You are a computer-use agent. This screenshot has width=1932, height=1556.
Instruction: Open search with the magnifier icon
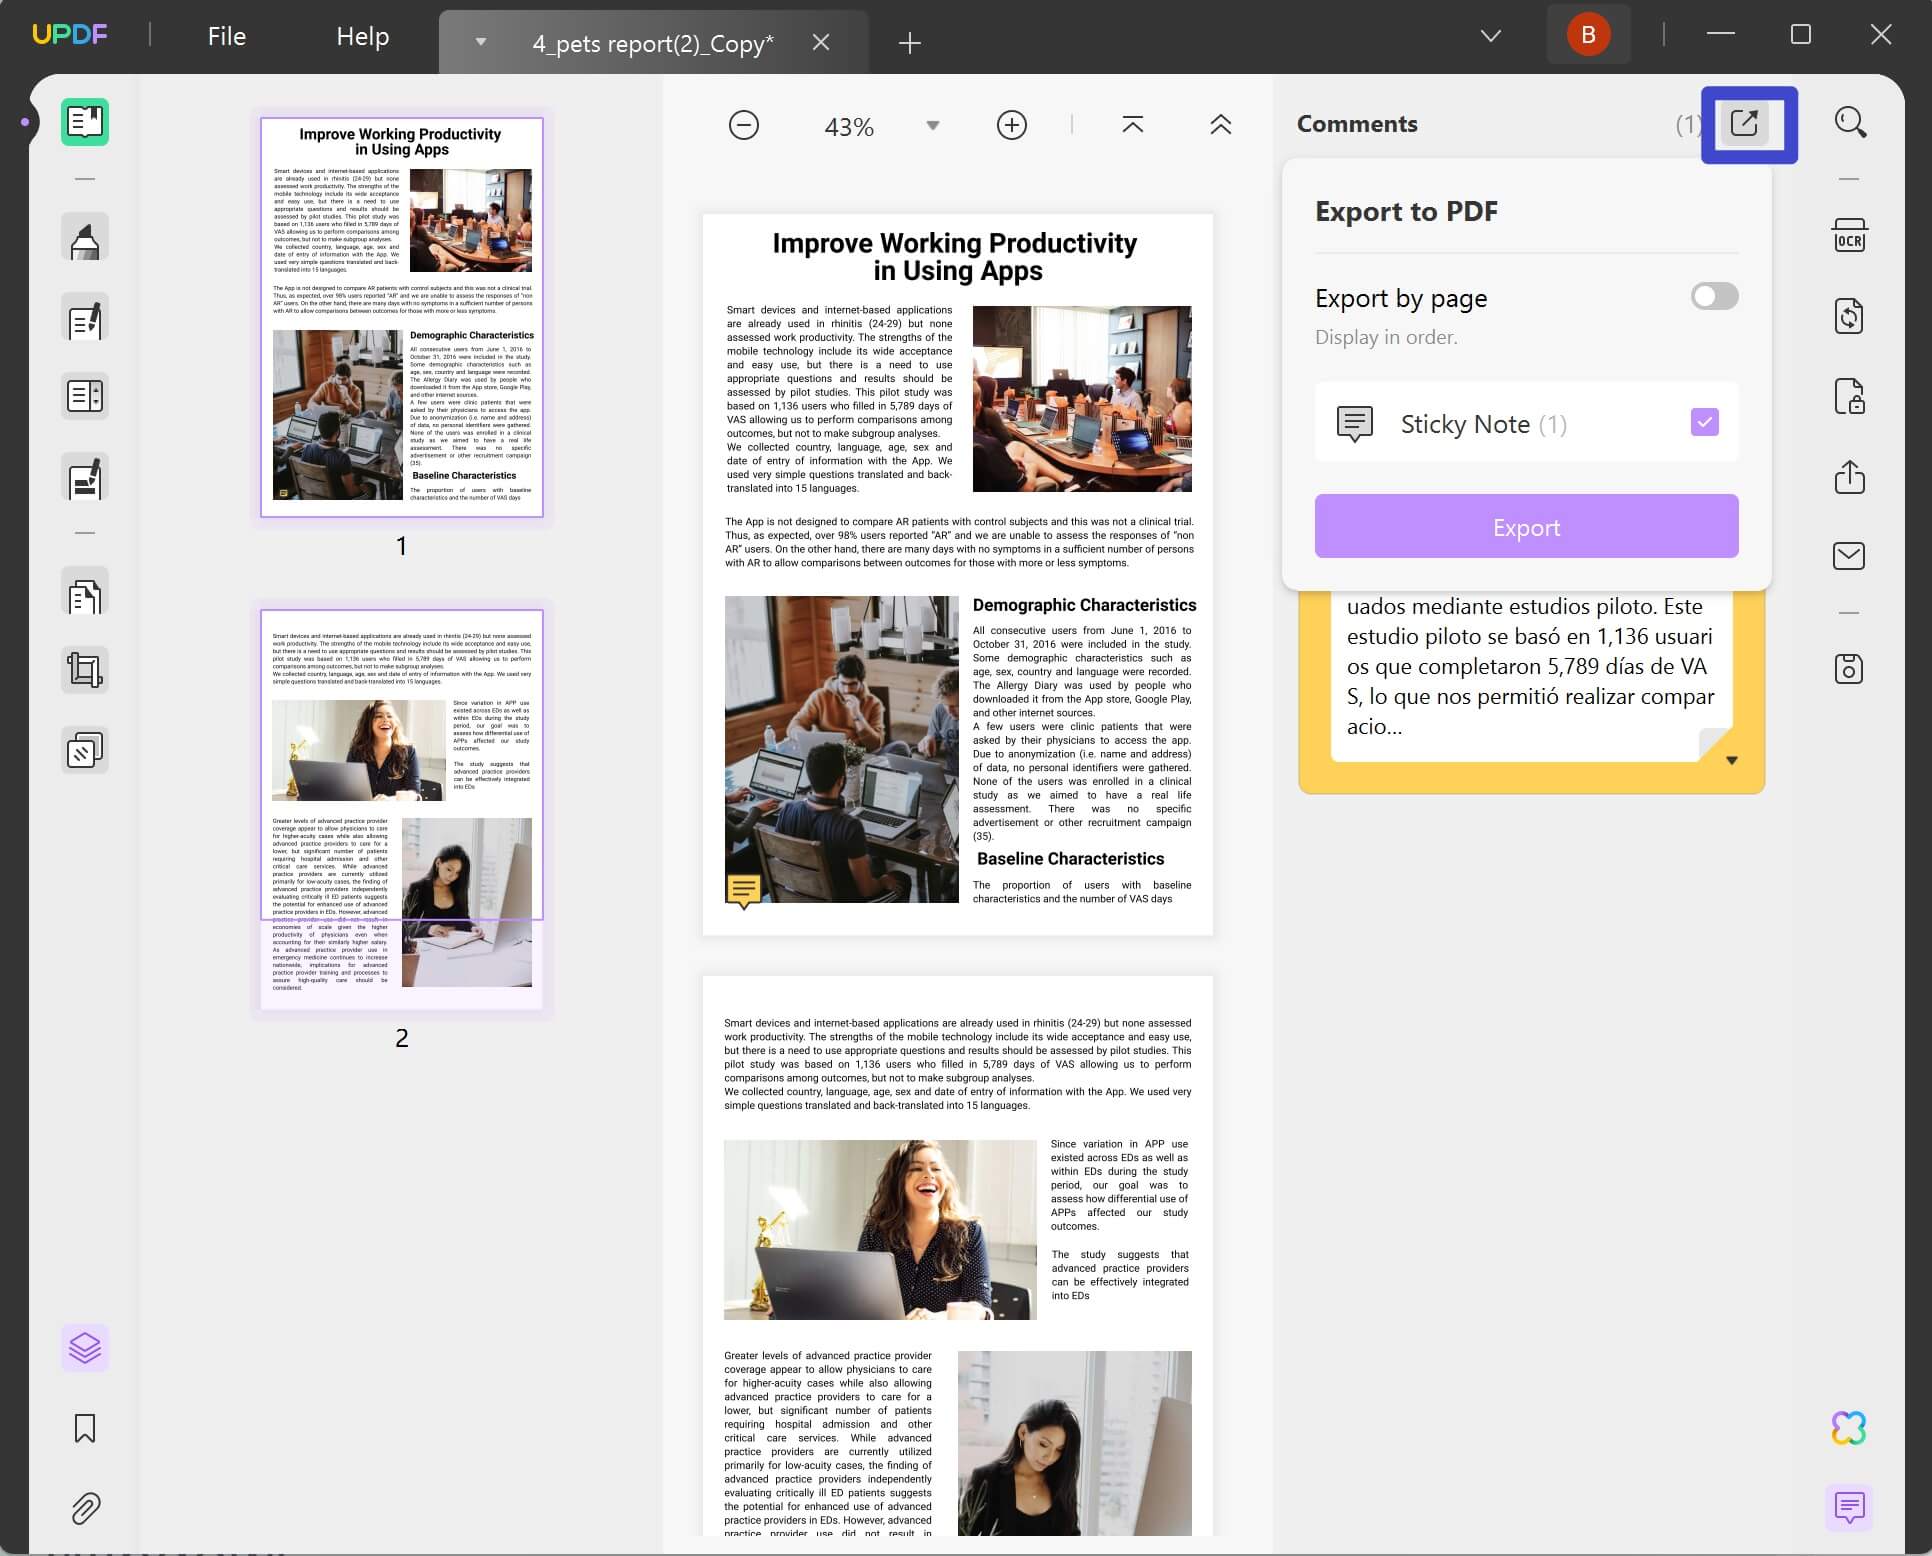(x=1849, y=122)
